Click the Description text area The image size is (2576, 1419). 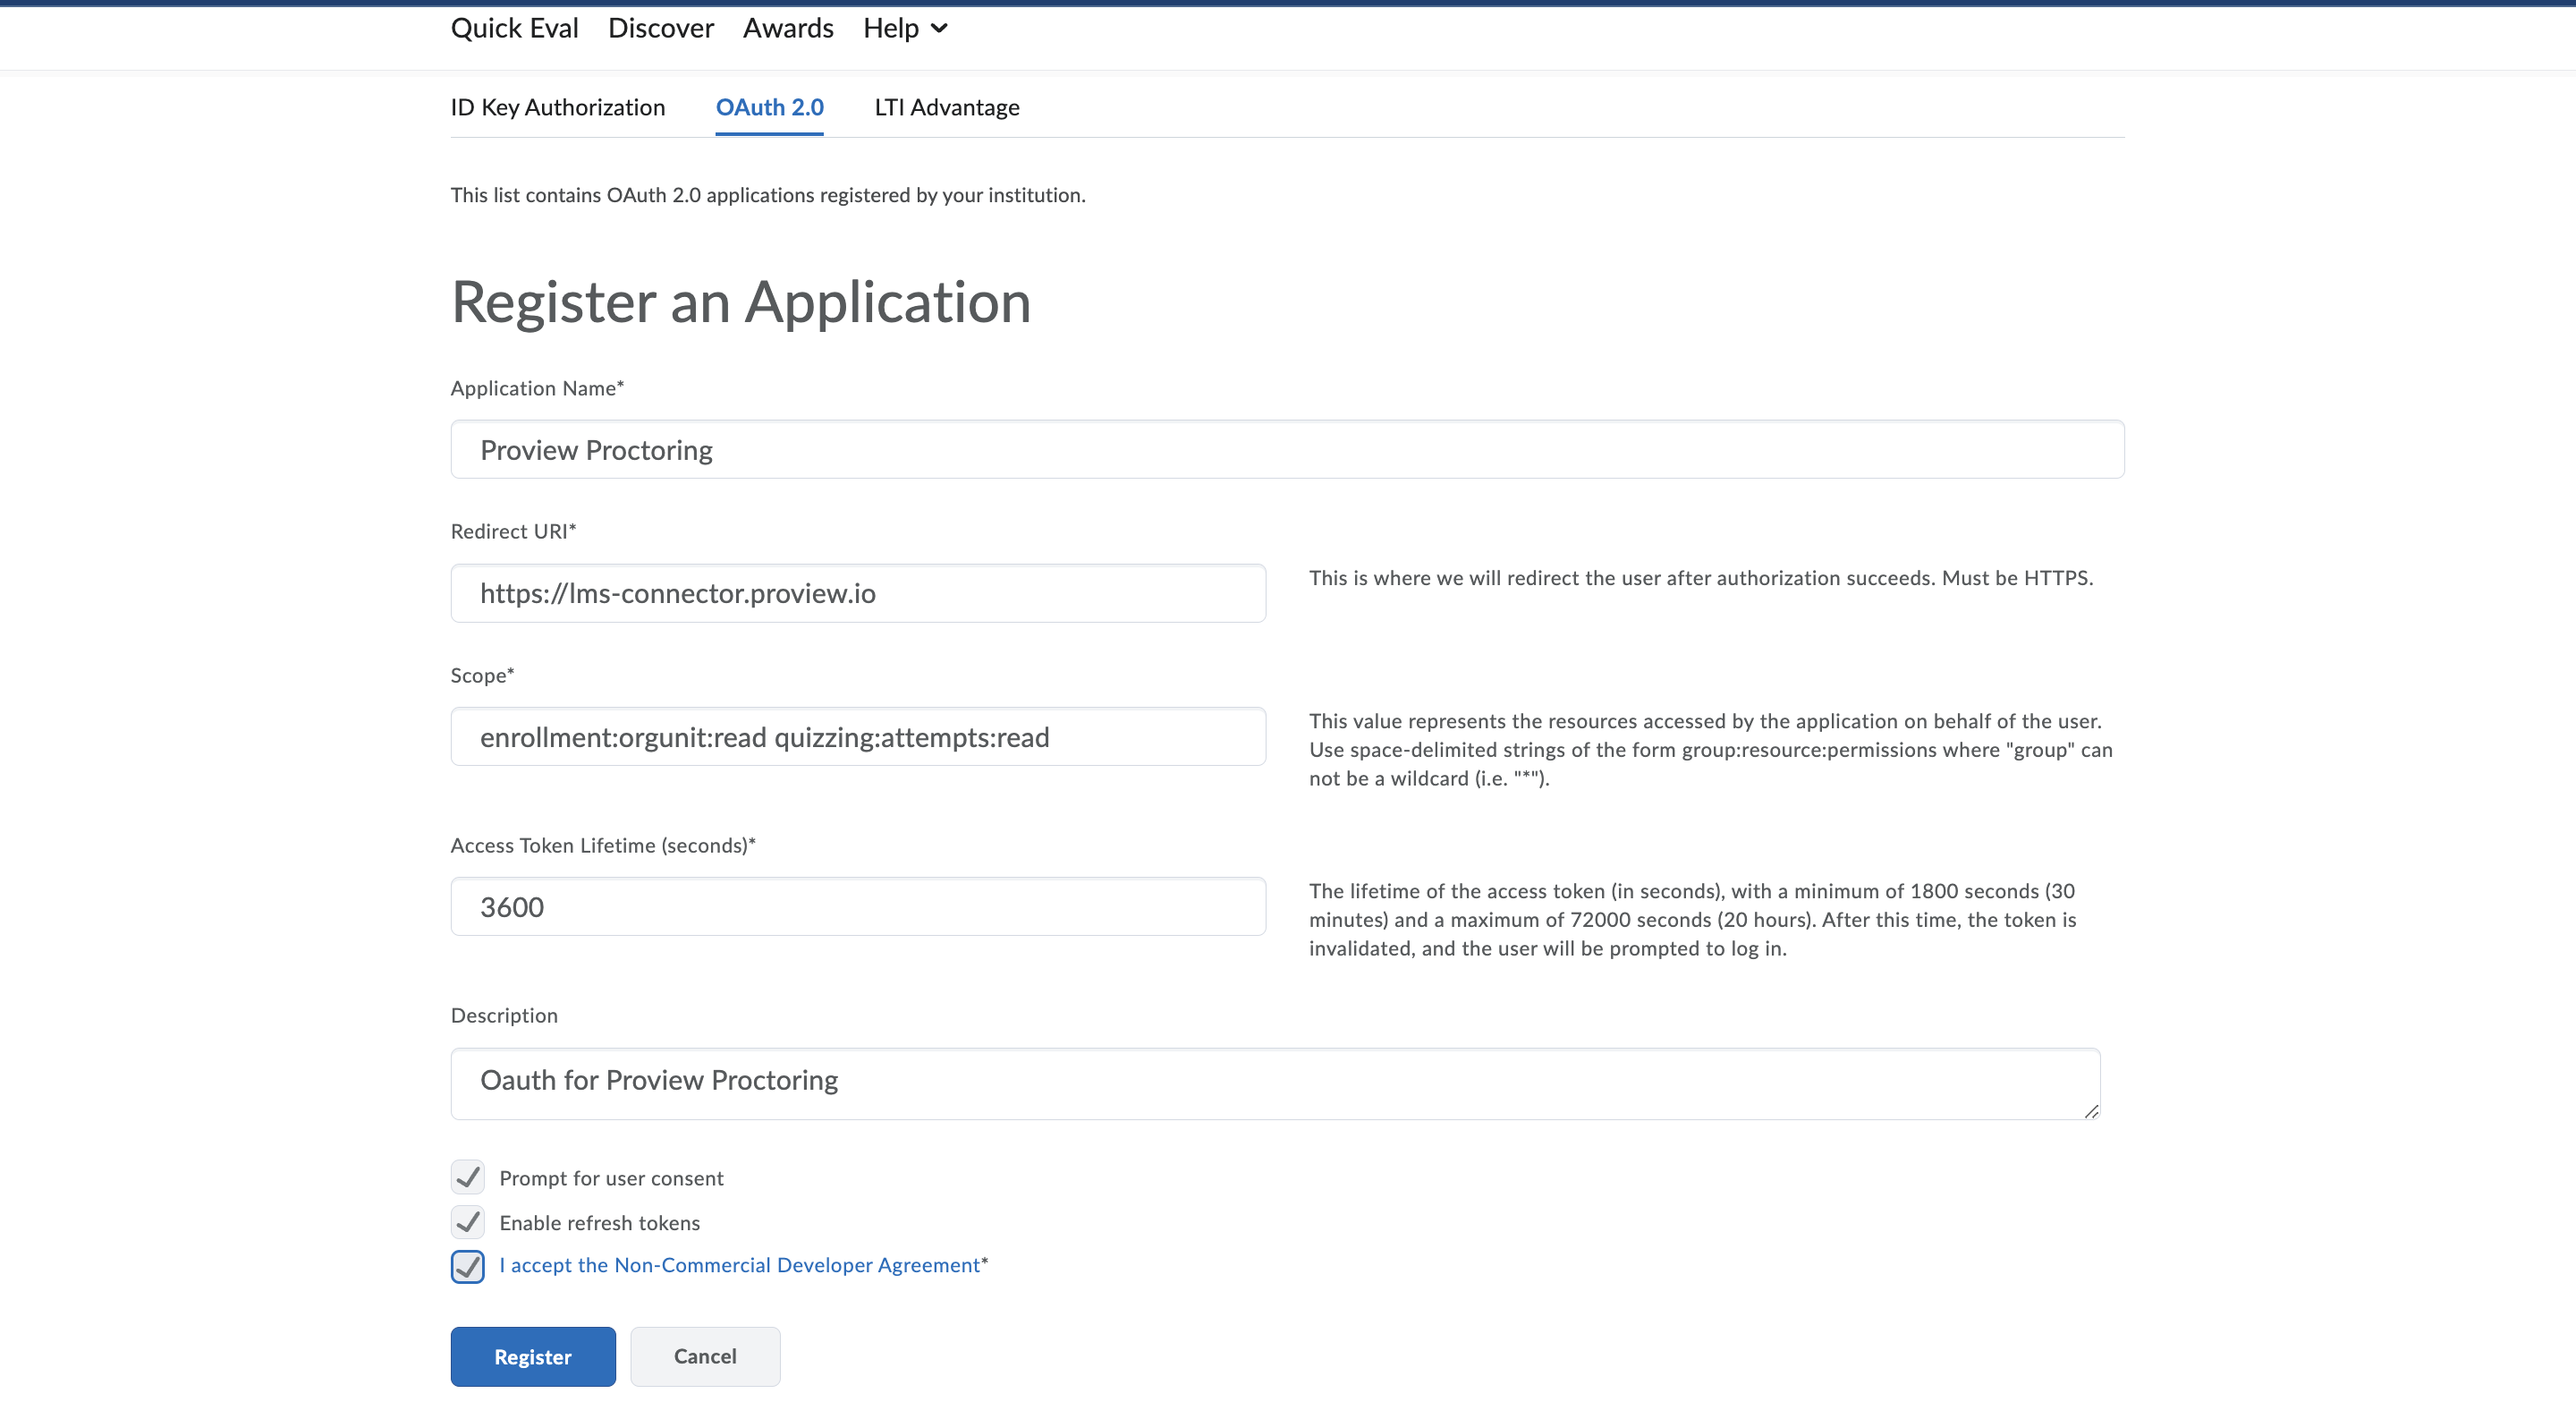1274,1083
